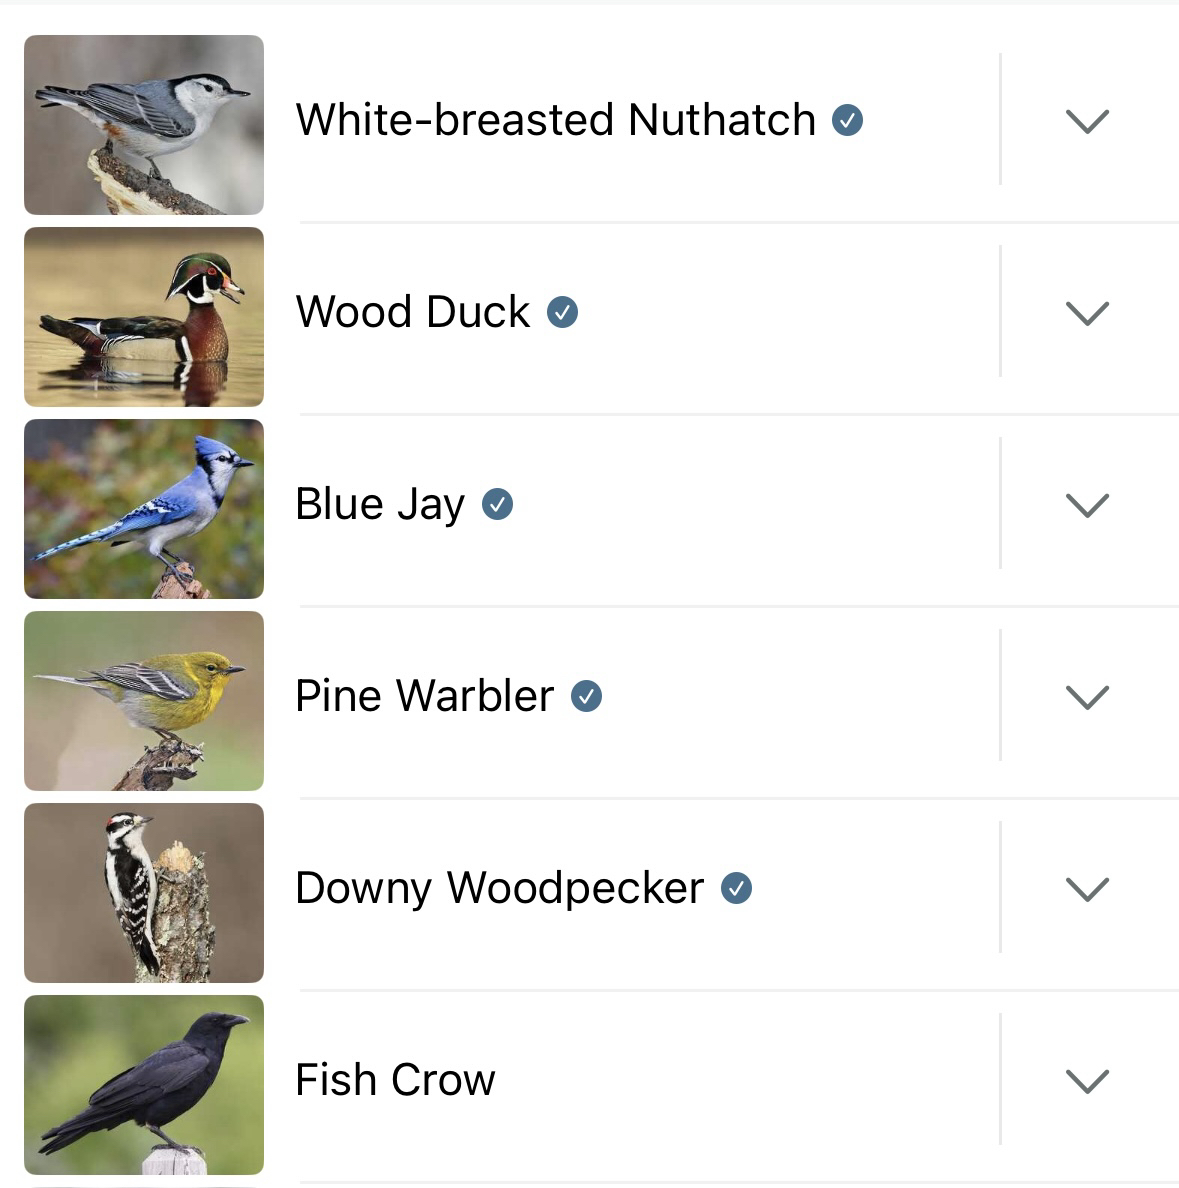View the Fish Crow photo thumbnail
The image size is (1179, 1188).
click(x=144, y=1085)
